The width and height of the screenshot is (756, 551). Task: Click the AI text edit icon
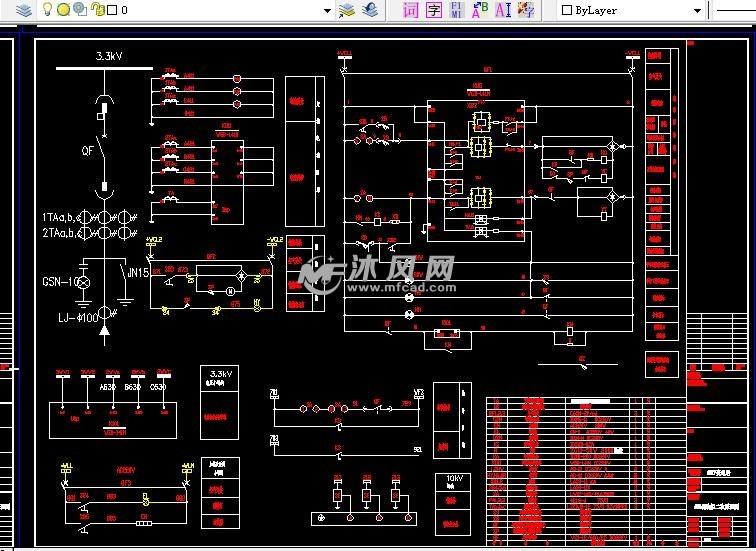click(502, 10)
